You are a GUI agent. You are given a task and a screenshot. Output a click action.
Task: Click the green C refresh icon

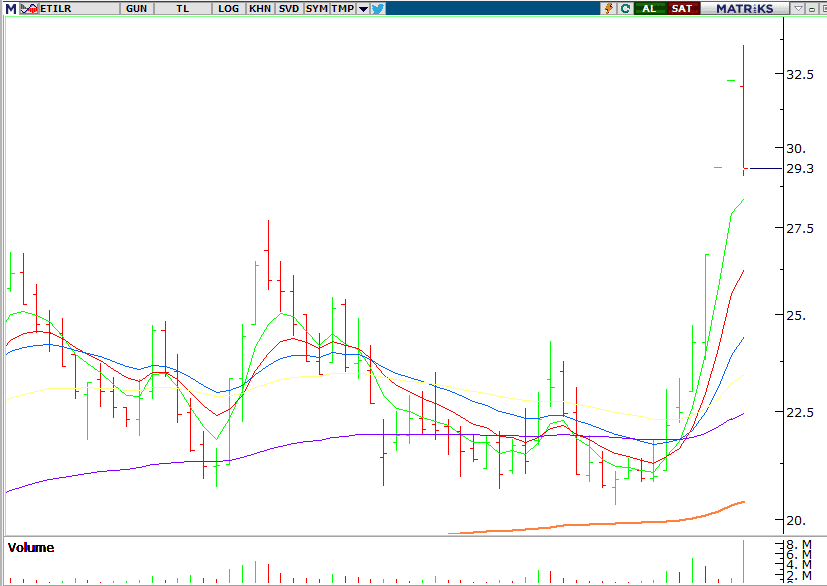point(626,8)
